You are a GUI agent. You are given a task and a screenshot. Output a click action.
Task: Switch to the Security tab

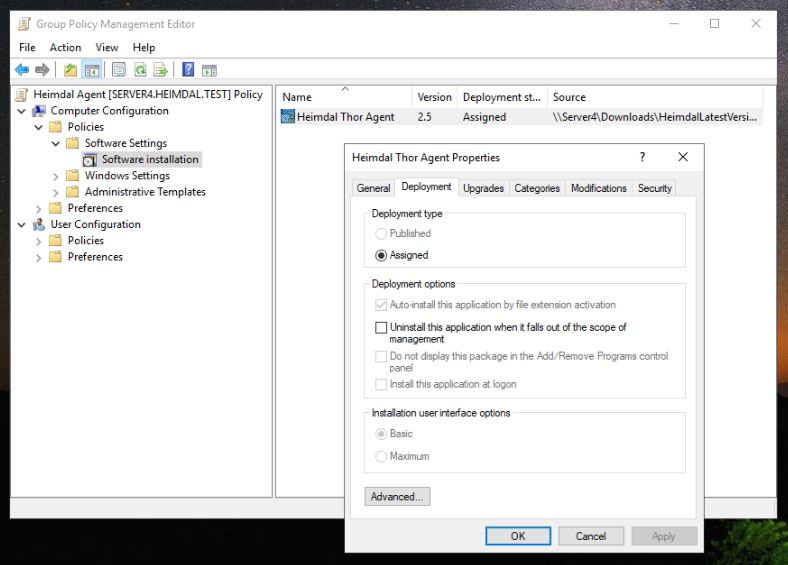click(654, 188)
